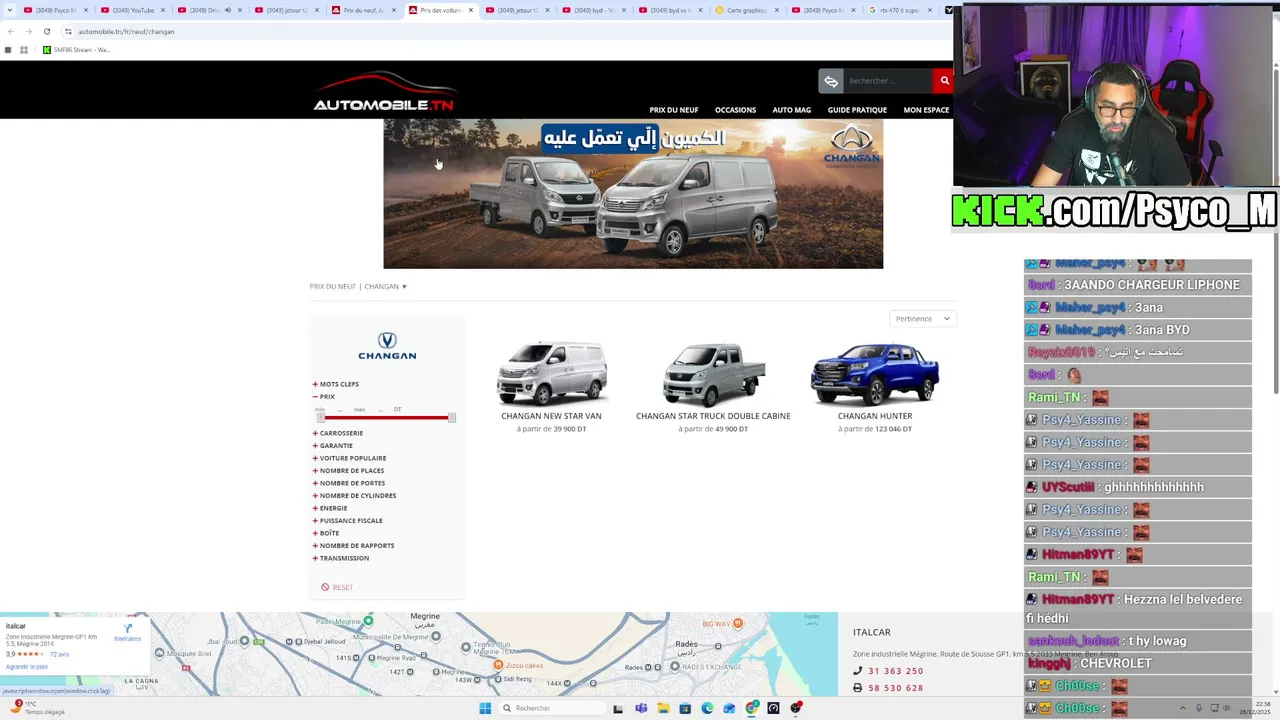The image size is (1280, 720).
Task: Open the Changan Hunter listing
Action: click(875, 387)
